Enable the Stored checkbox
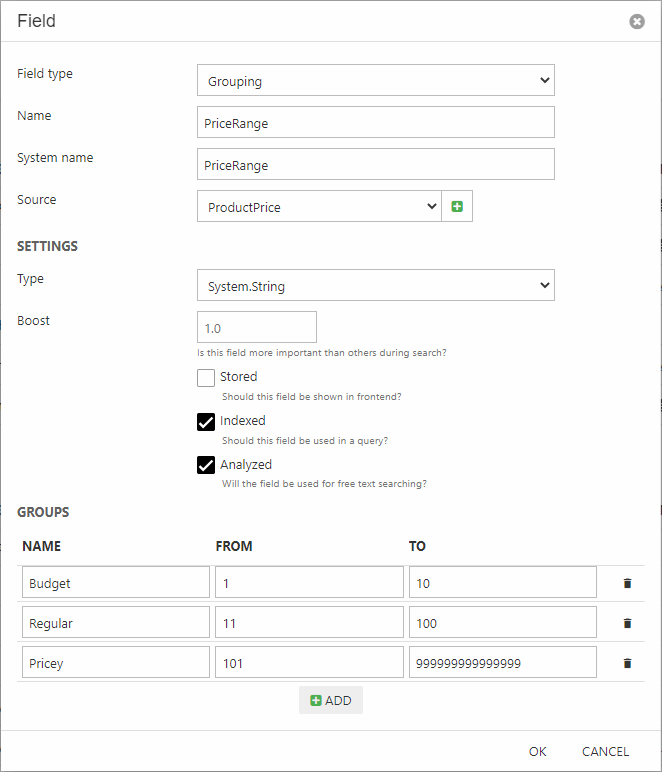The width and height of the screenshot is (662, 772). click(206, 377)
